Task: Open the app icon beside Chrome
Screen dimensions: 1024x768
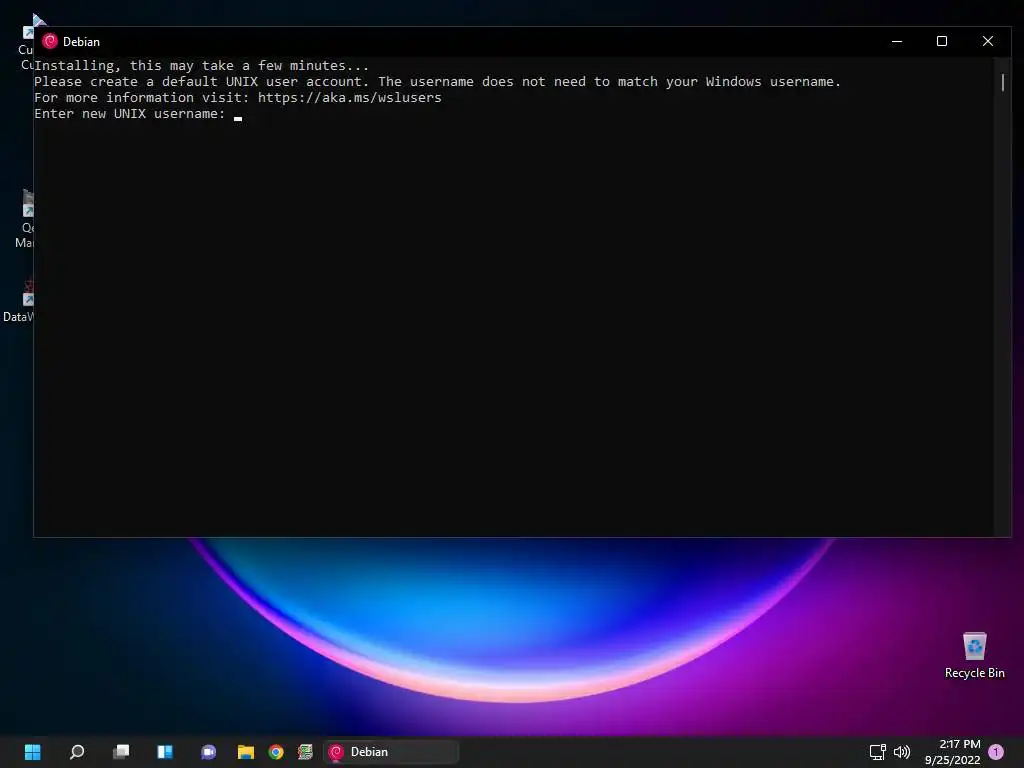Action: tap(305, 752)
